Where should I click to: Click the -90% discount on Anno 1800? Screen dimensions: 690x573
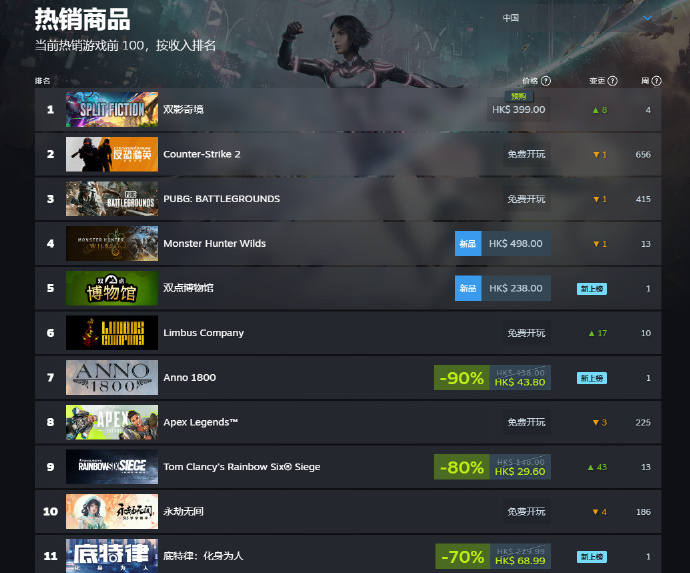(462, 378)
